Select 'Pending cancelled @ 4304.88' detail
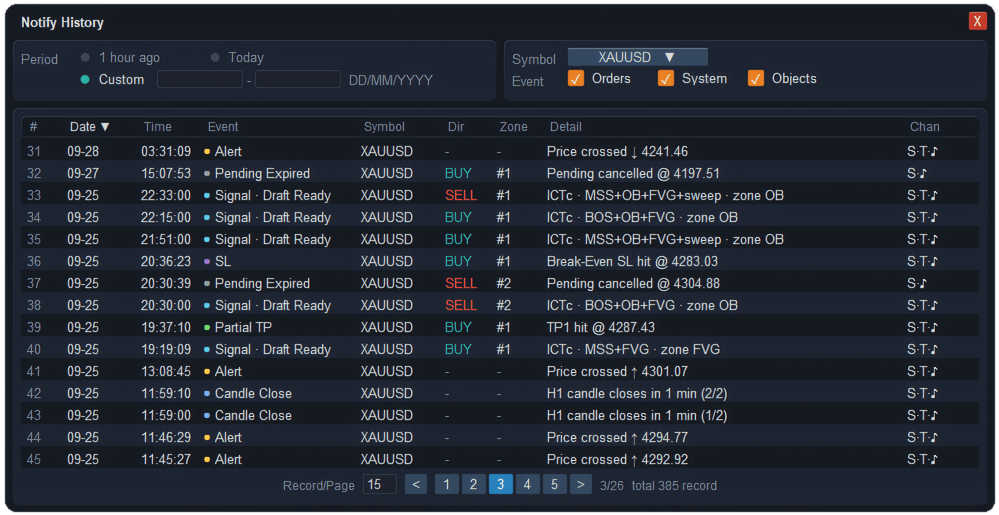The height and width of the screenshot is (515, 999). pos(633,283)
